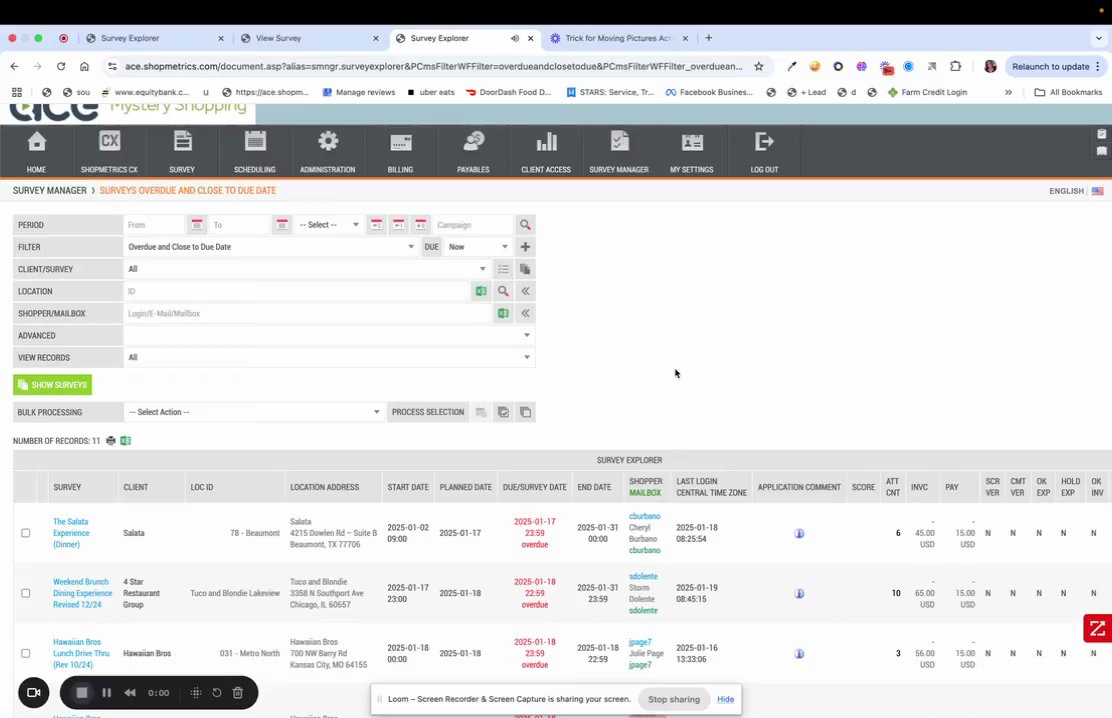
Task: Open a new browser tab
Action: pyautogui.click(x=708, y=38)
